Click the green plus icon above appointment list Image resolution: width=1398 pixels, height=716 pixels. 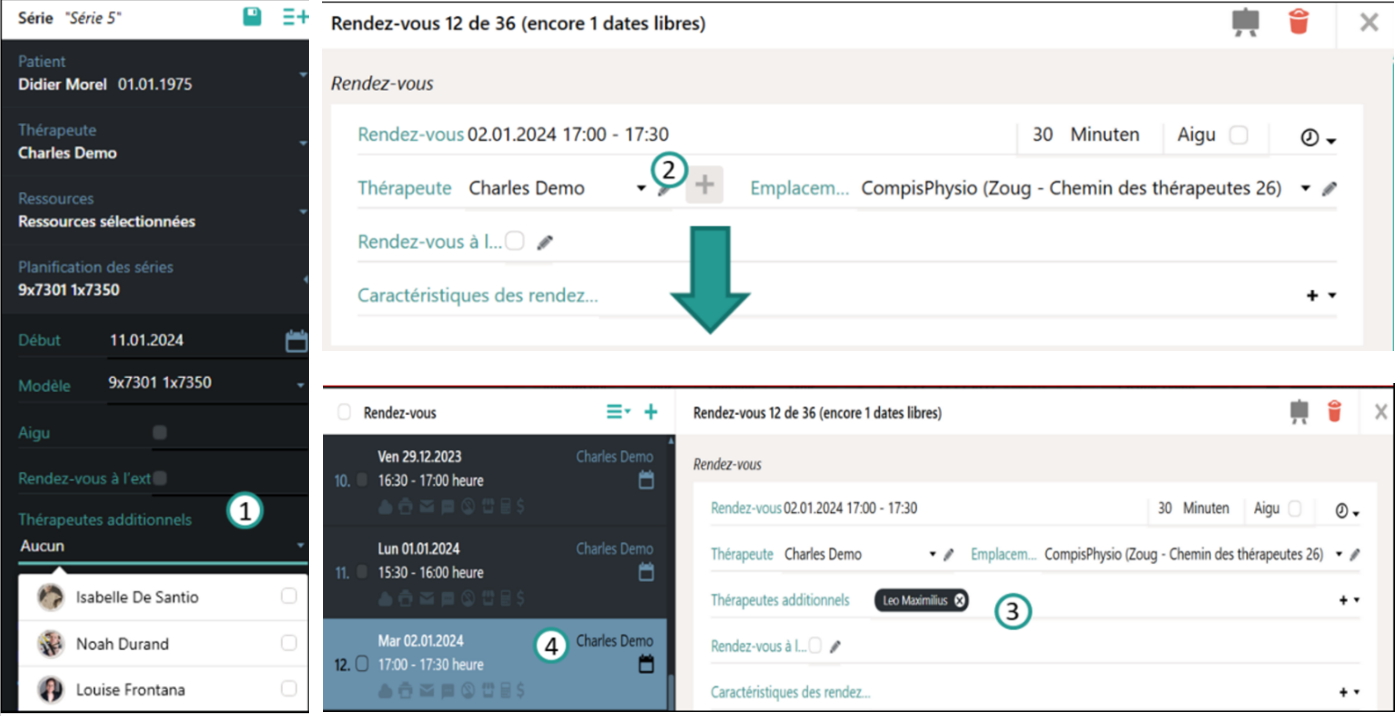pos(651,412)
